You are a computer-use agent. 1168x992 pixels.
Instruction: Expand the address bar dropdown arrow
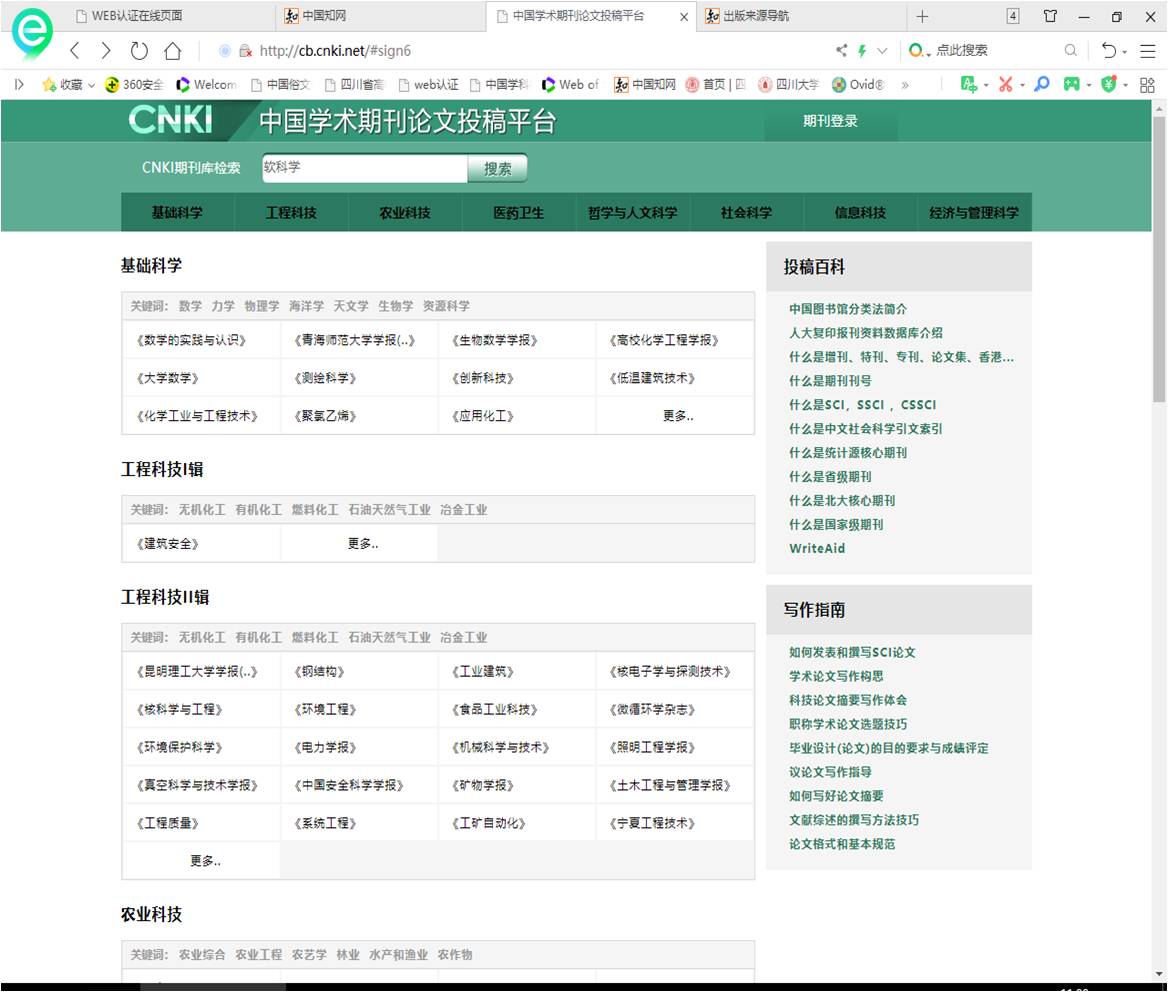click(882, 51)
